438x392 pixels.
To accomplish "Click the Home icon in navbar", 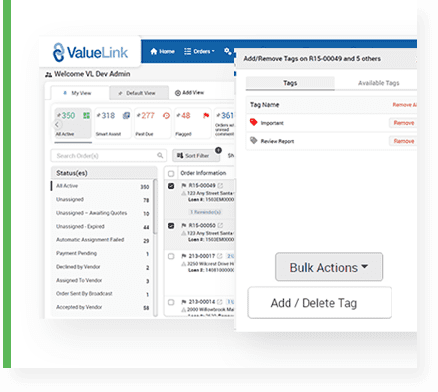I will 154,51.
